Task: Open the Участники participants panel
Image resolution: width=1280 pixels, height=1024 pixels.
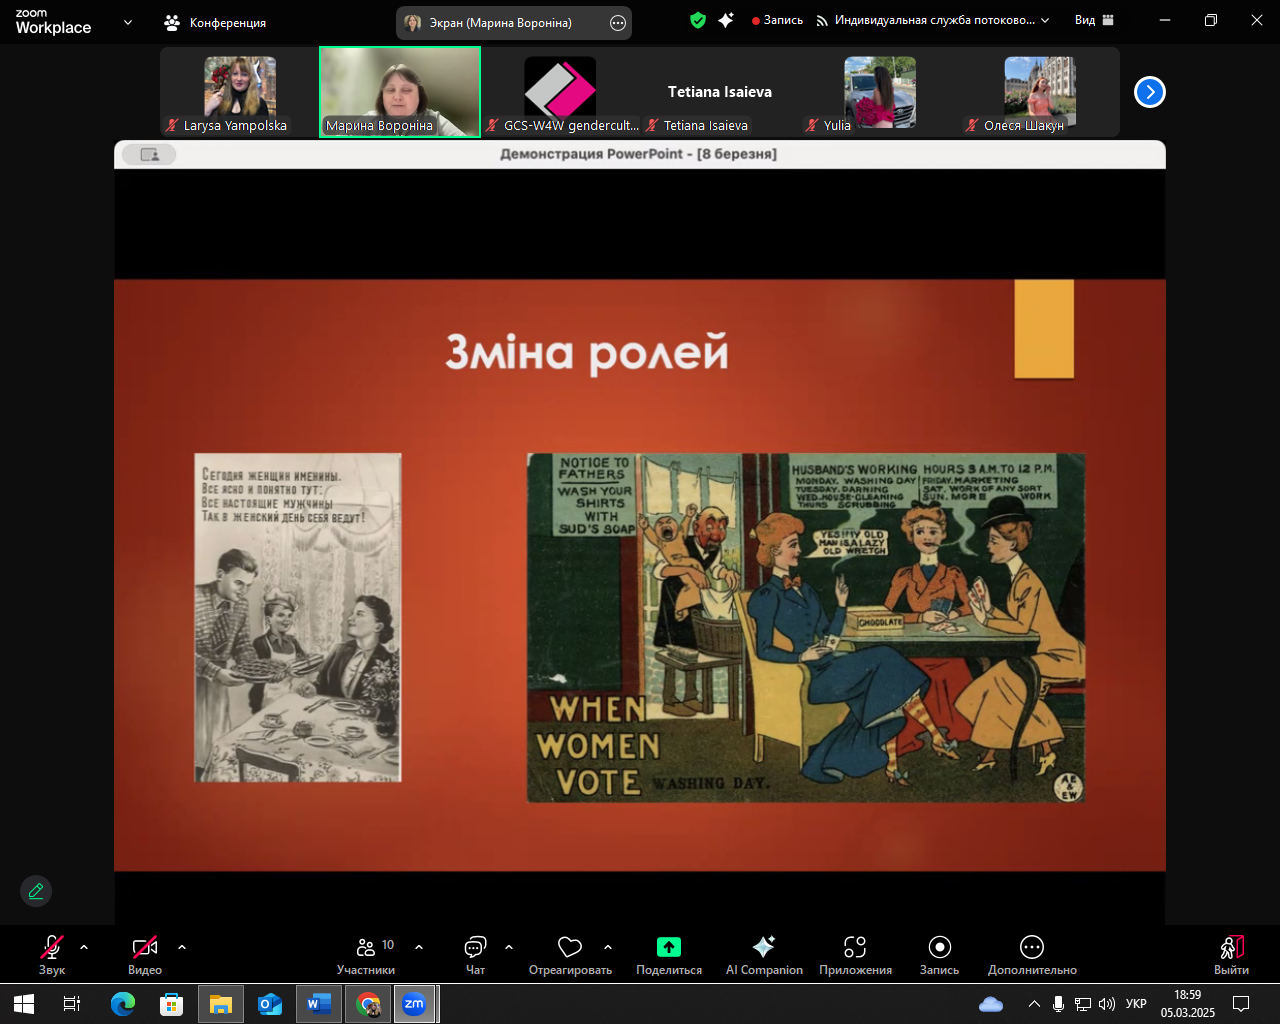Action: (x=366, y=955)
